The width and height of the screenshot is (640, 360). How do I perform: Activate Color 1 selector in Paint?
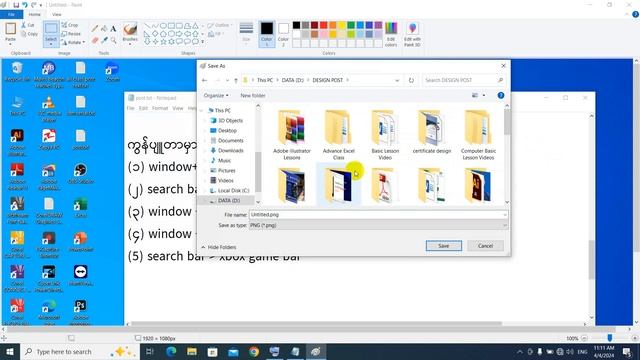267,34
